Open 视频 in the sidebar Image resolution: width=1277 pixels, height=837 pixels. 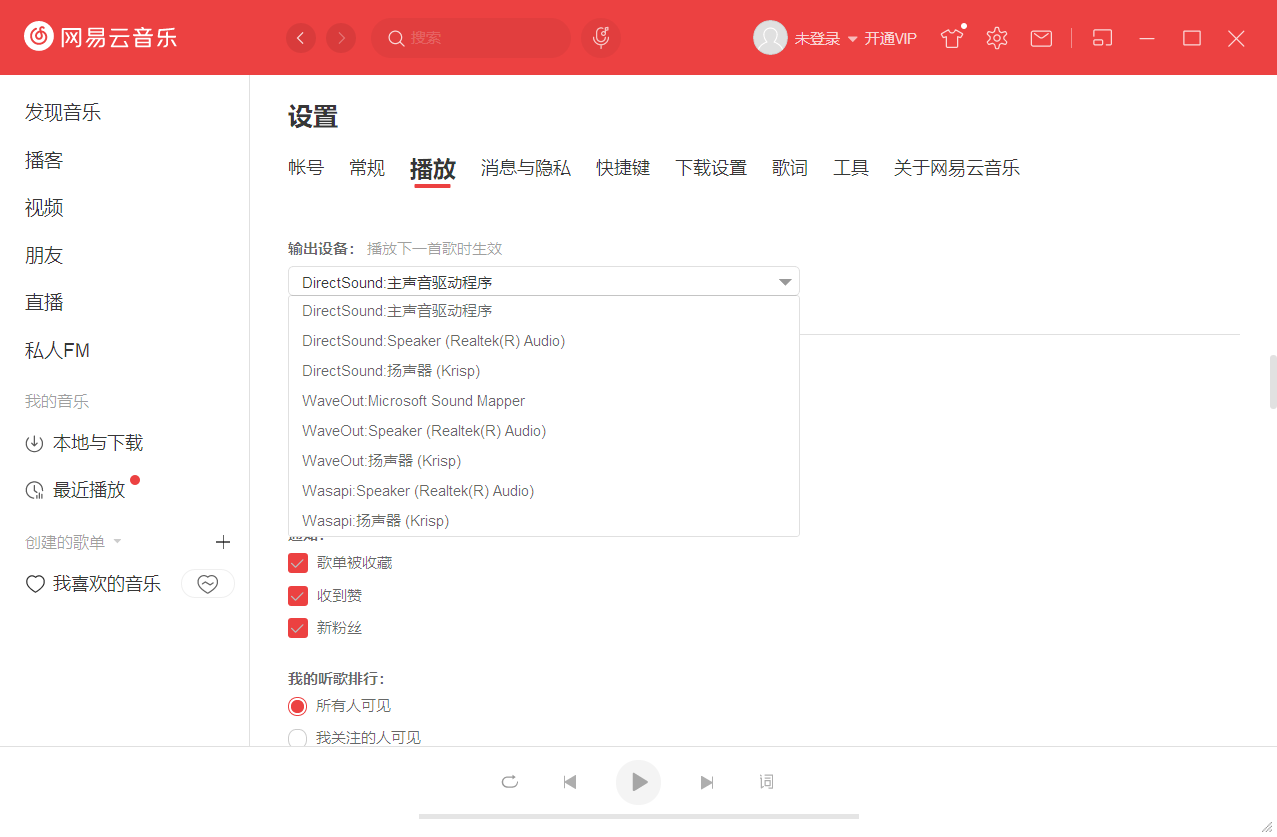(44, 208)
